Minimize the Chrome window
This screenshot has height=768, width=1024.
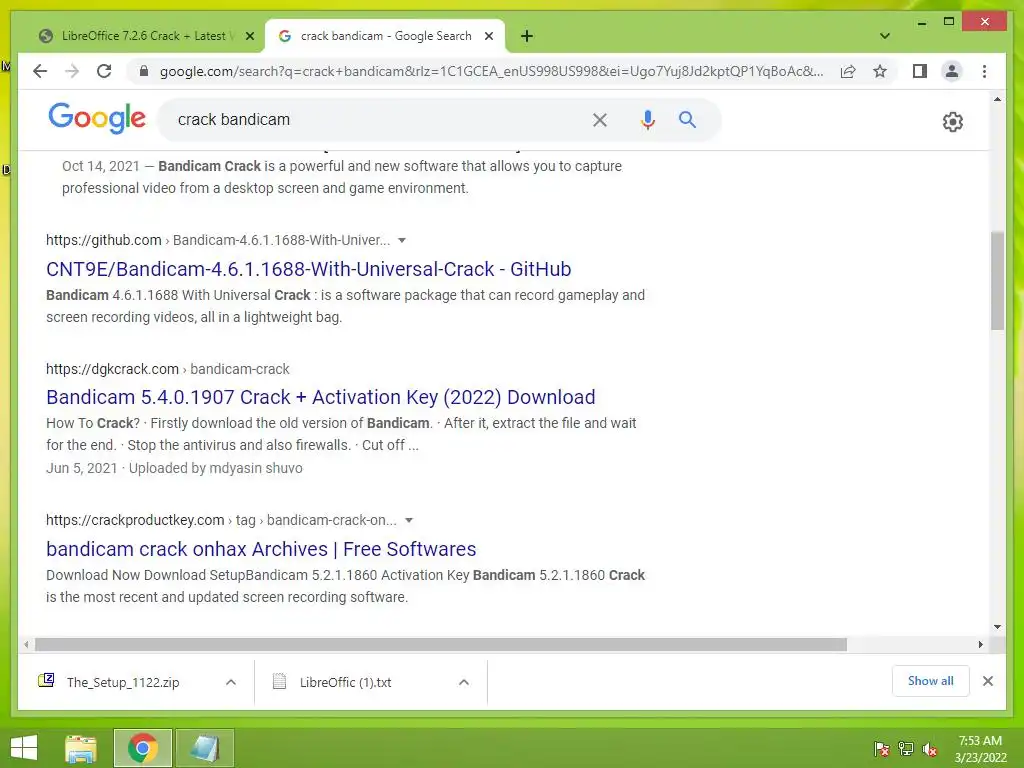pos(921,22)
